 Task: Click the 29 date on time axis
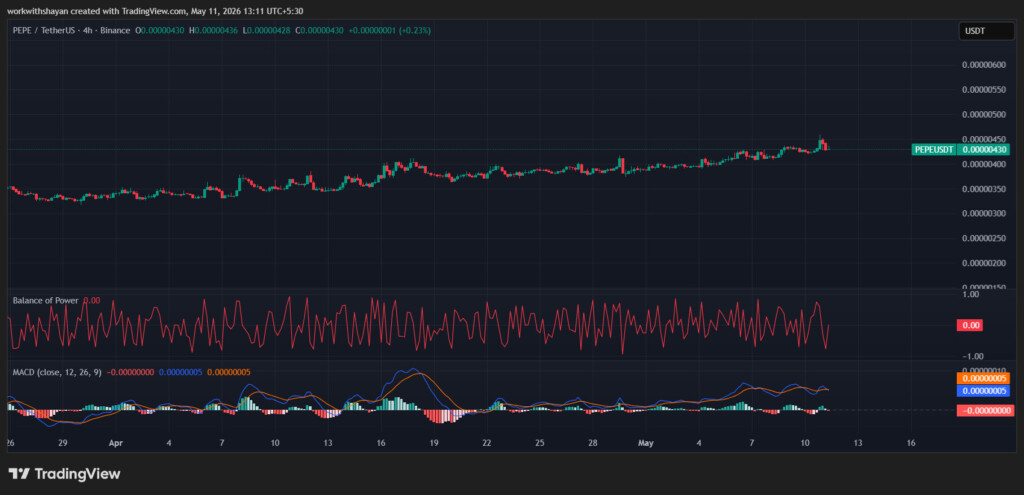click(x=63, y=443)
